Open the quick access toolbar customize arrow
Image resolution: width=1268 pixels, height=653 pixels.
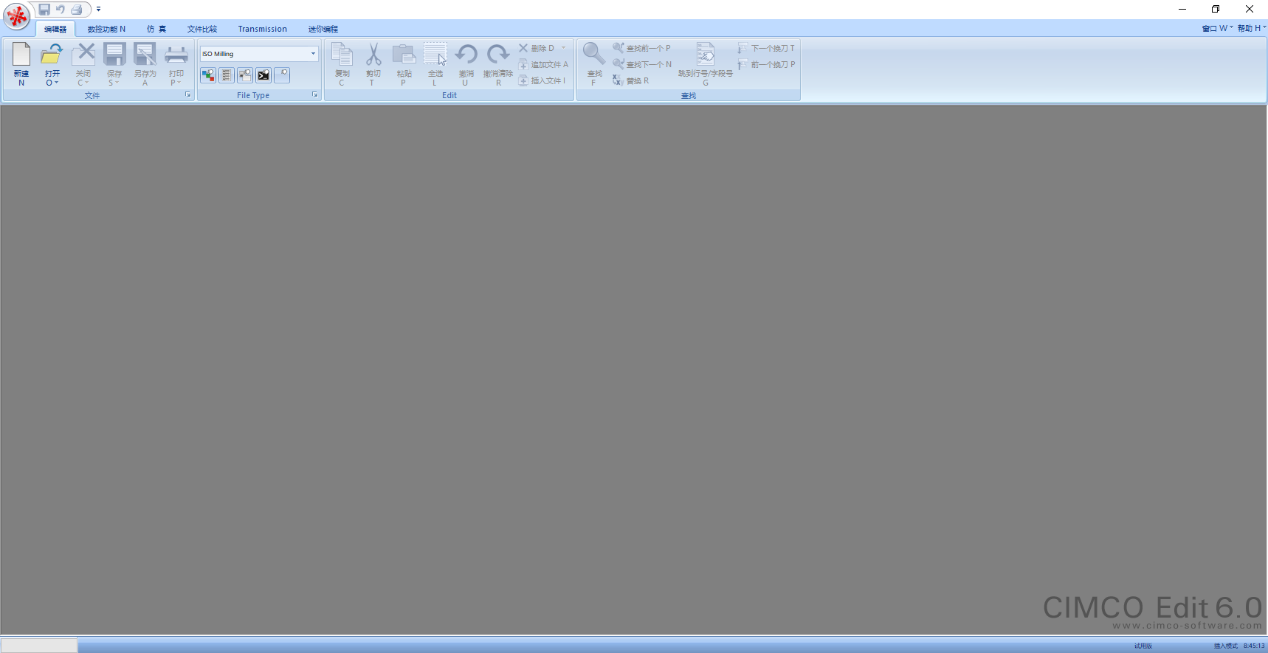[x=99, y=9]
